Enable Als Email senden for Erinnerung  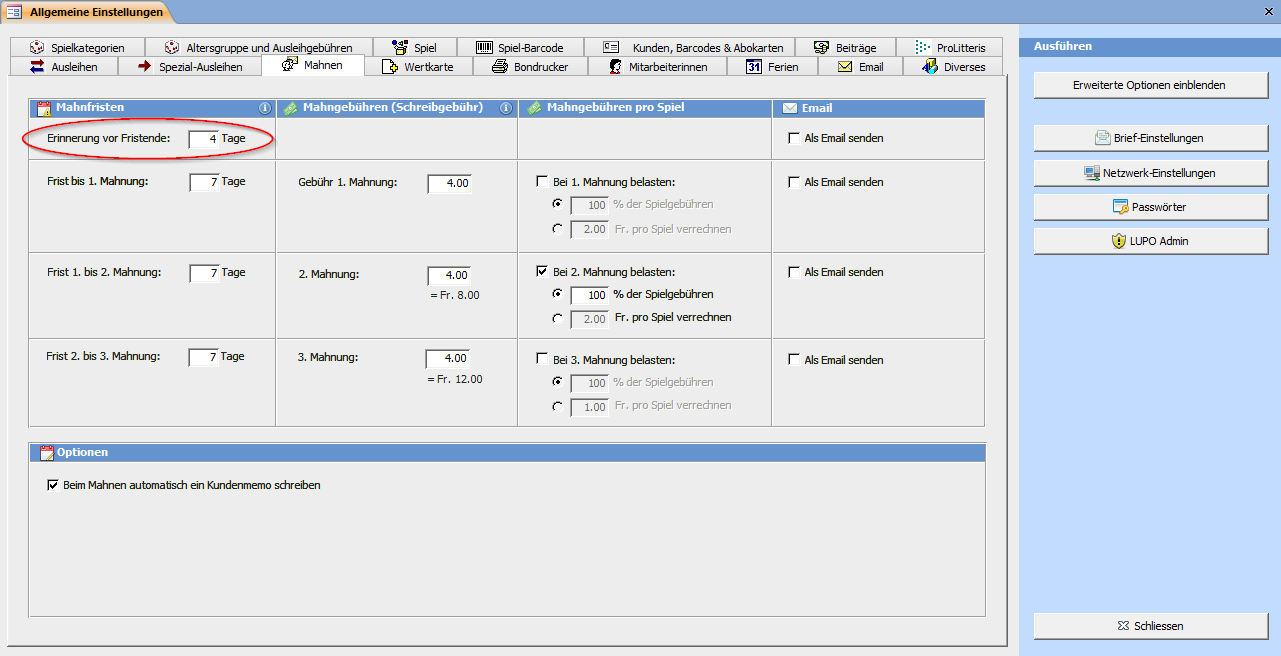click(794, 138)
